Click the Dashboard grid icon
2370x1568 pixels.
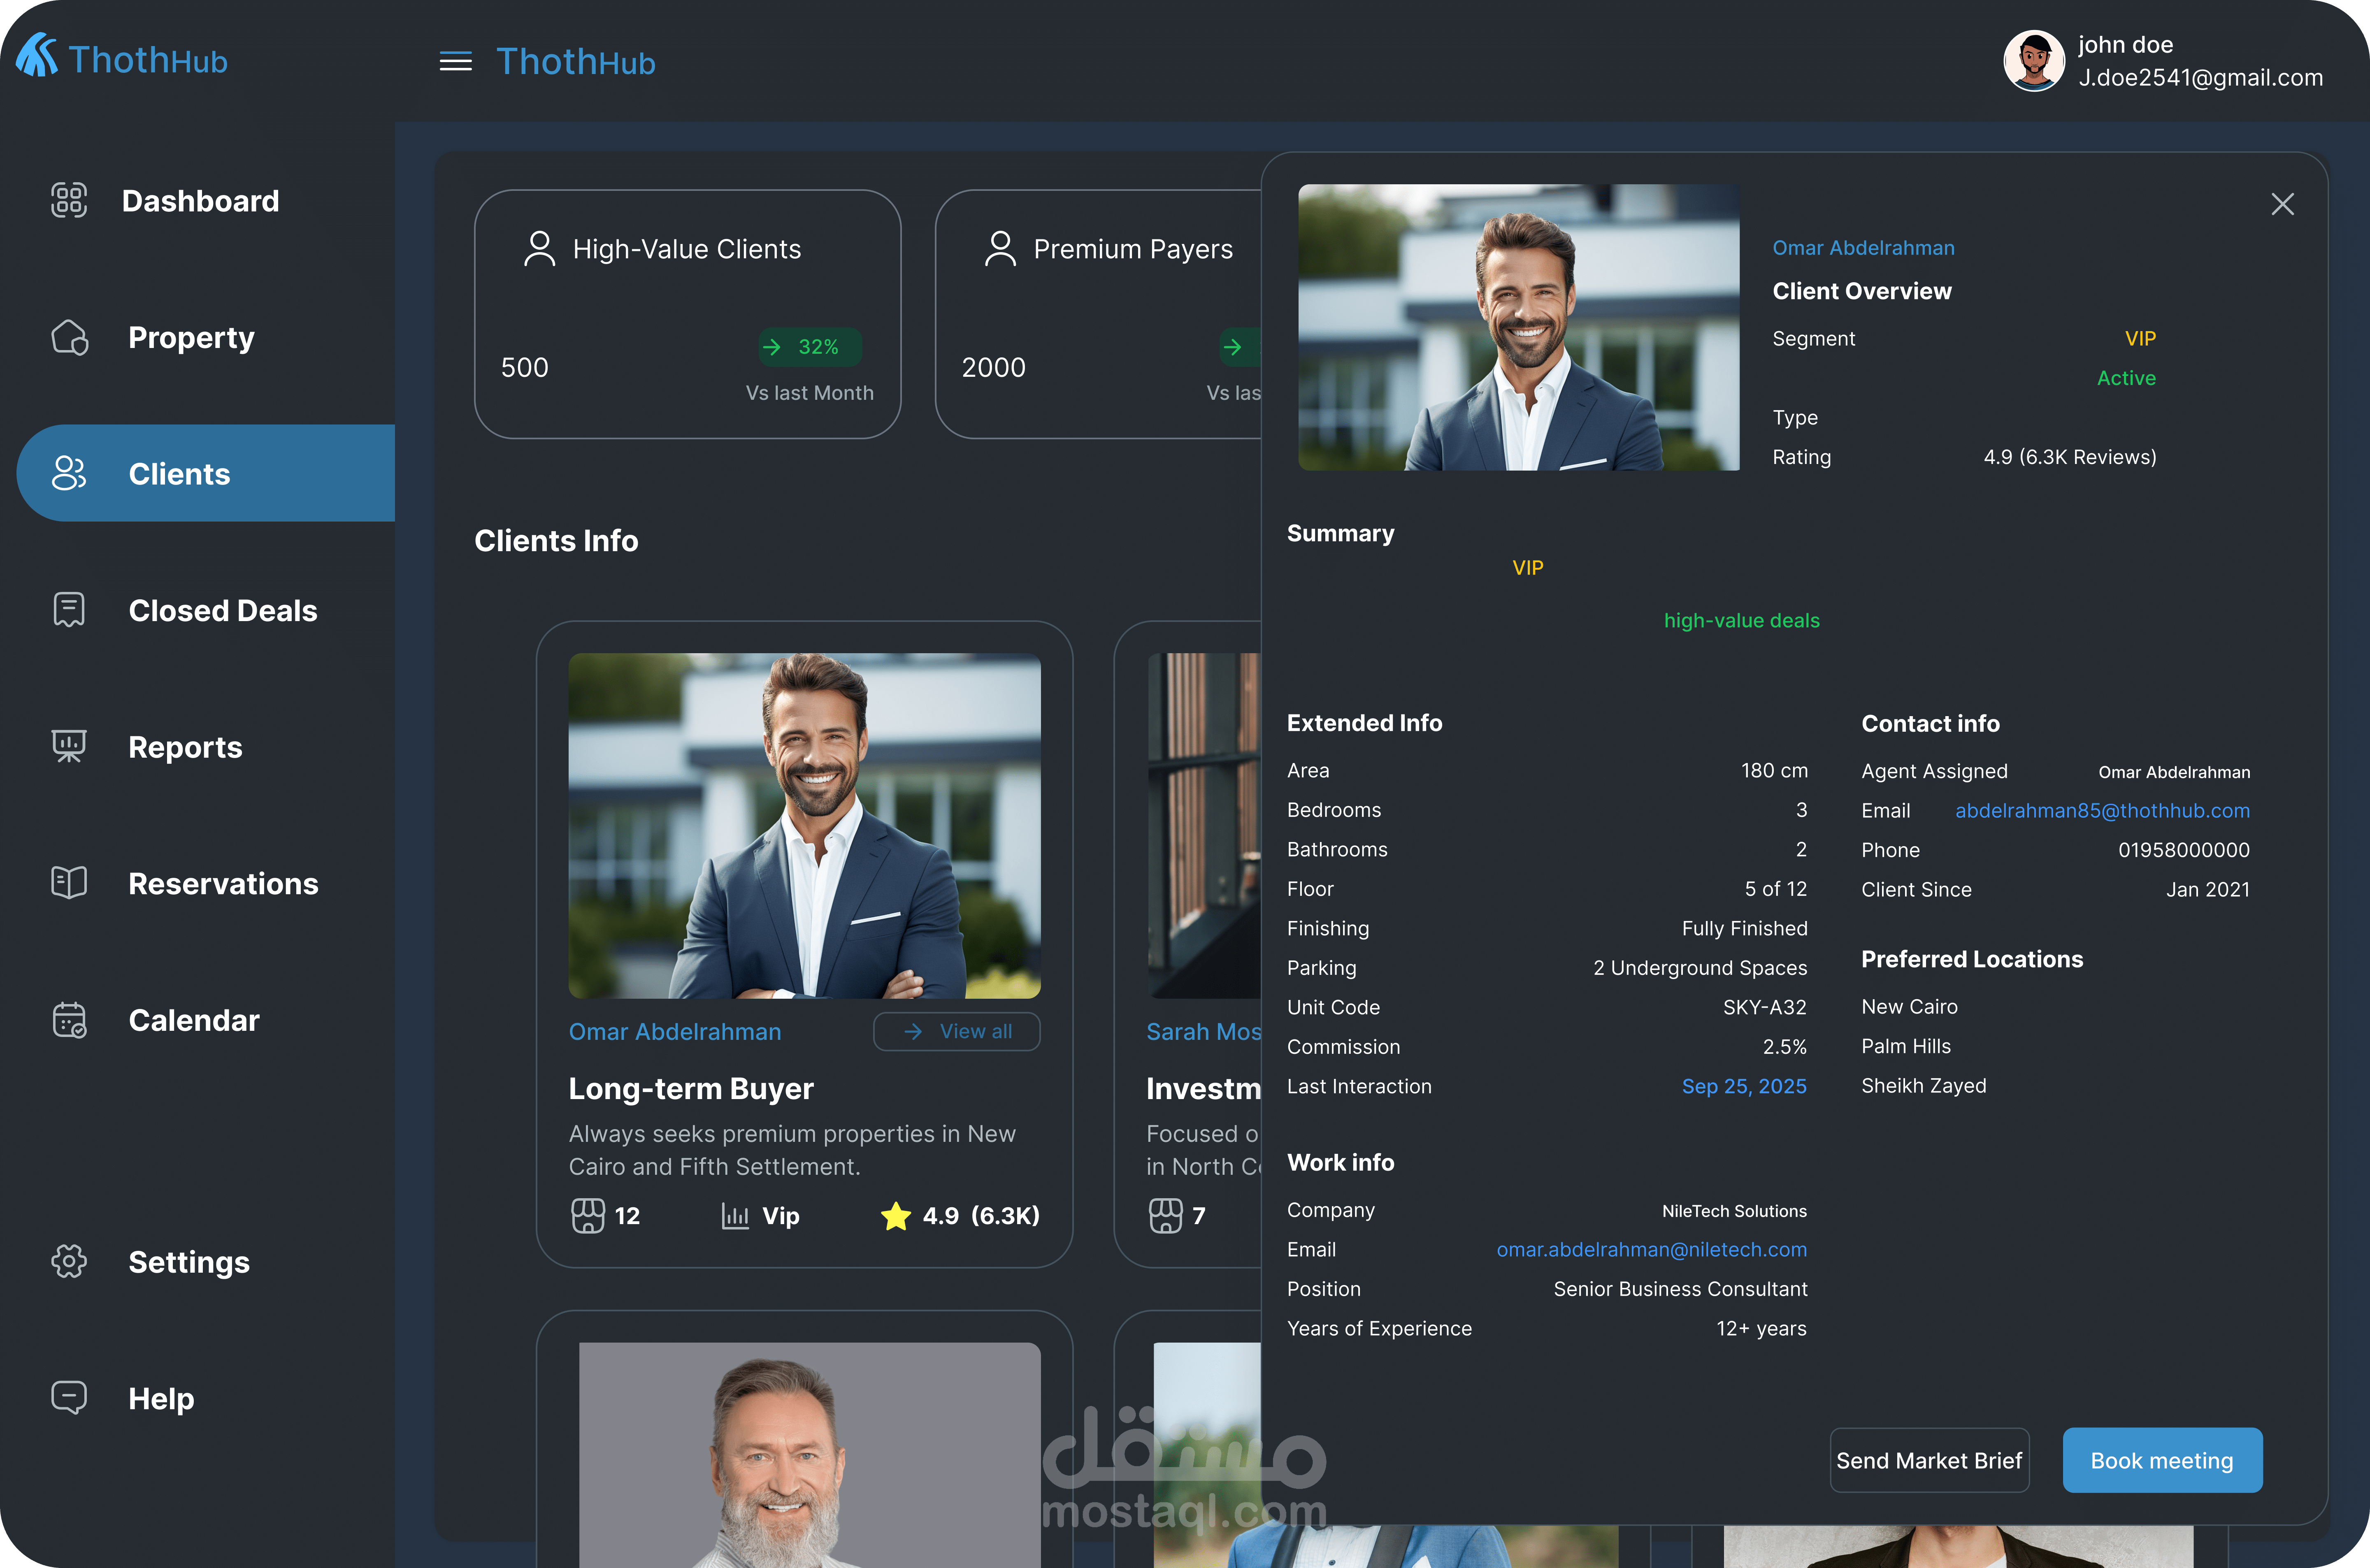click(69, 200)
